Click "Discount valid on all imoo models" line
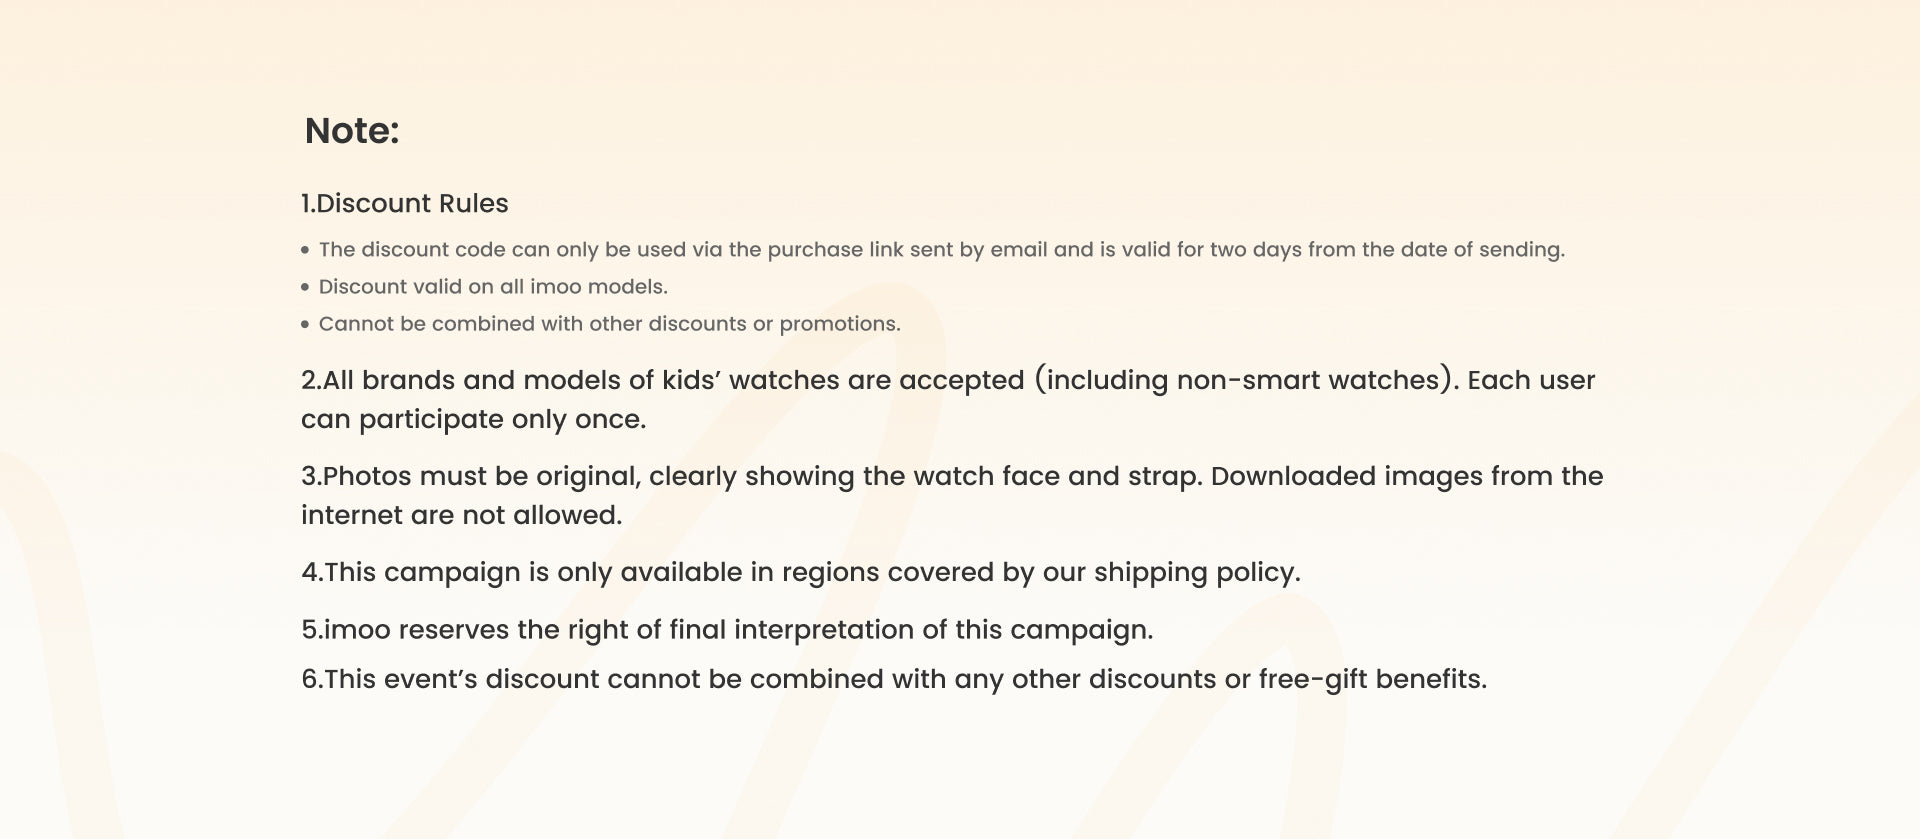 tap(493, 287)
